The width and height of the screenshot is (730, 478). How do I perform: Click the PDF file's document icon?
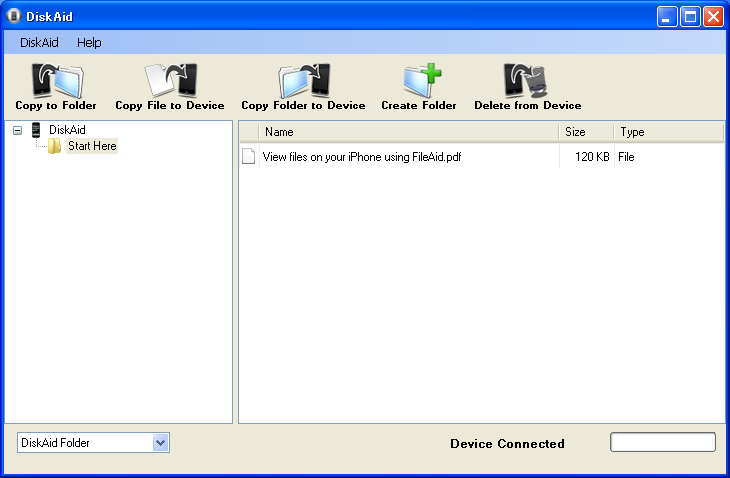[249, 156]
